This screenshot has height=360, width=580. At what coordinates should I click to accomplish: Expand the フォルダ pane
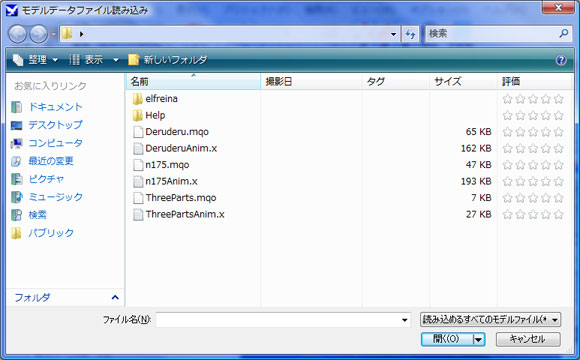coord(115,297)
